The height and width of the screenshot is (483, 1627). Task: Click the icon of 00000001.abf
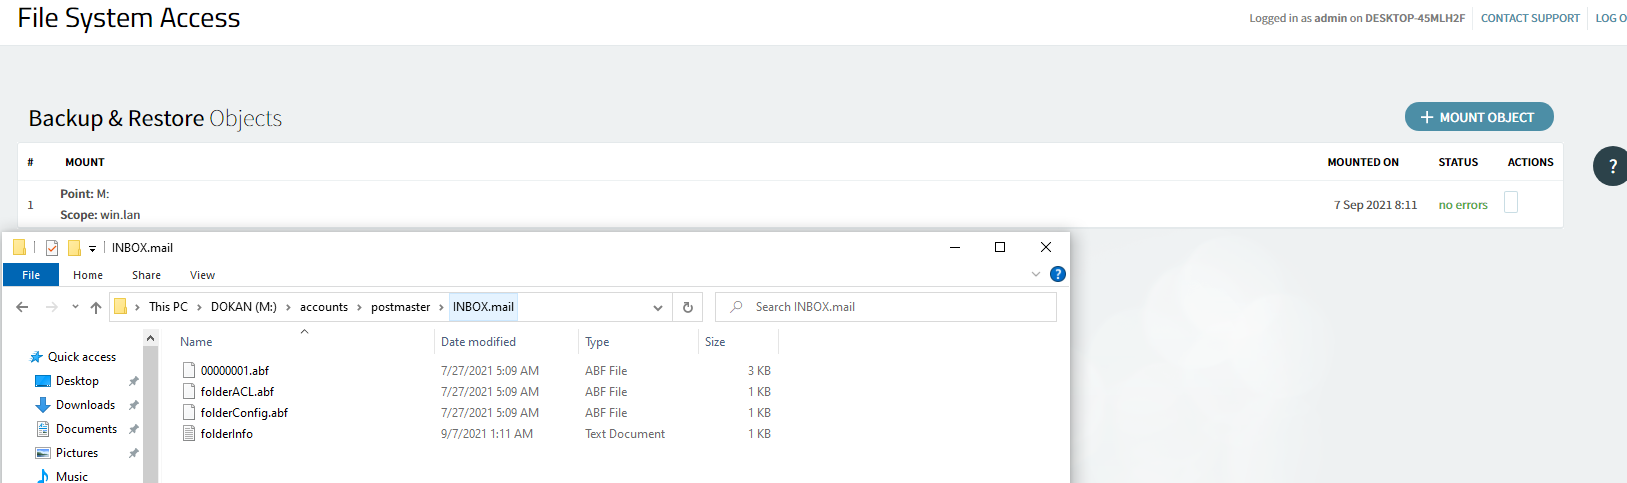[189, 370]
